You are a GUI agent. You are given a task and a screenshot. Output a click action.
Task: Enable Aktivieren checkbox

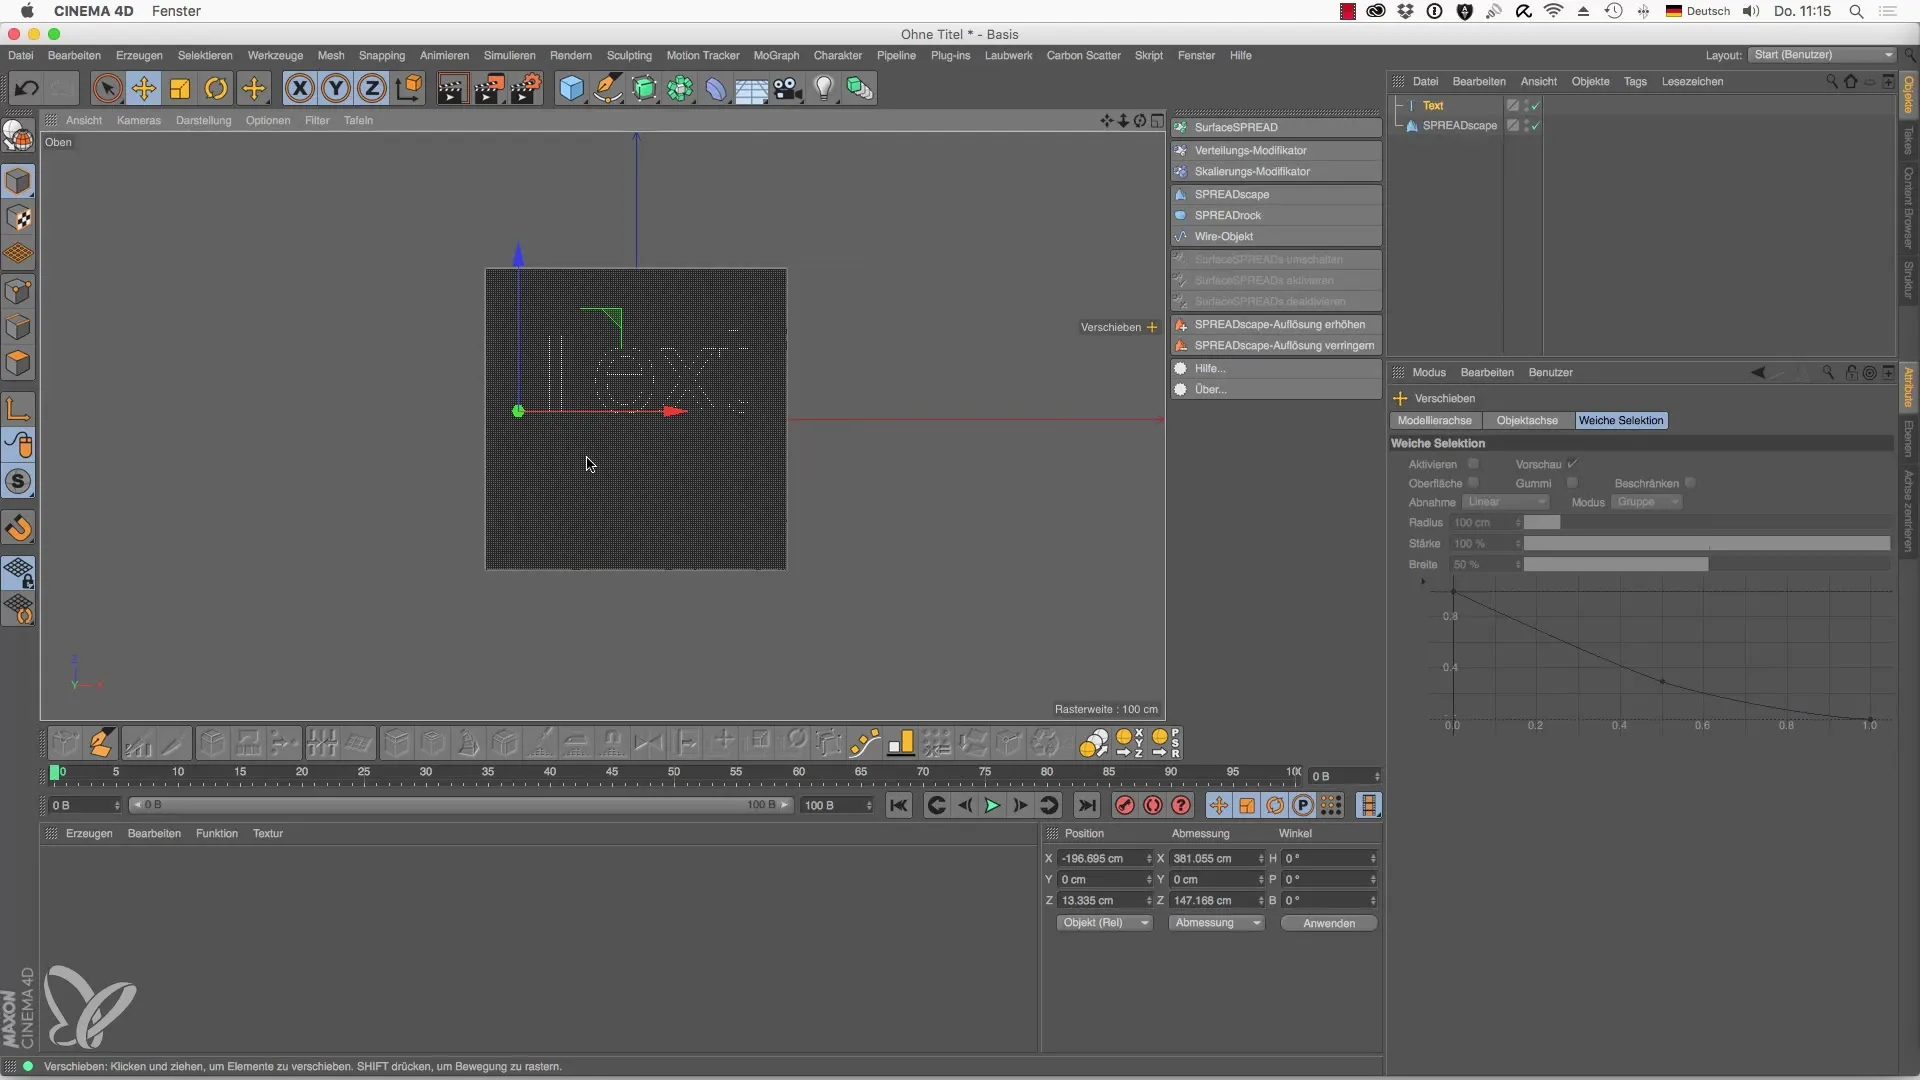pos(1473,464)
